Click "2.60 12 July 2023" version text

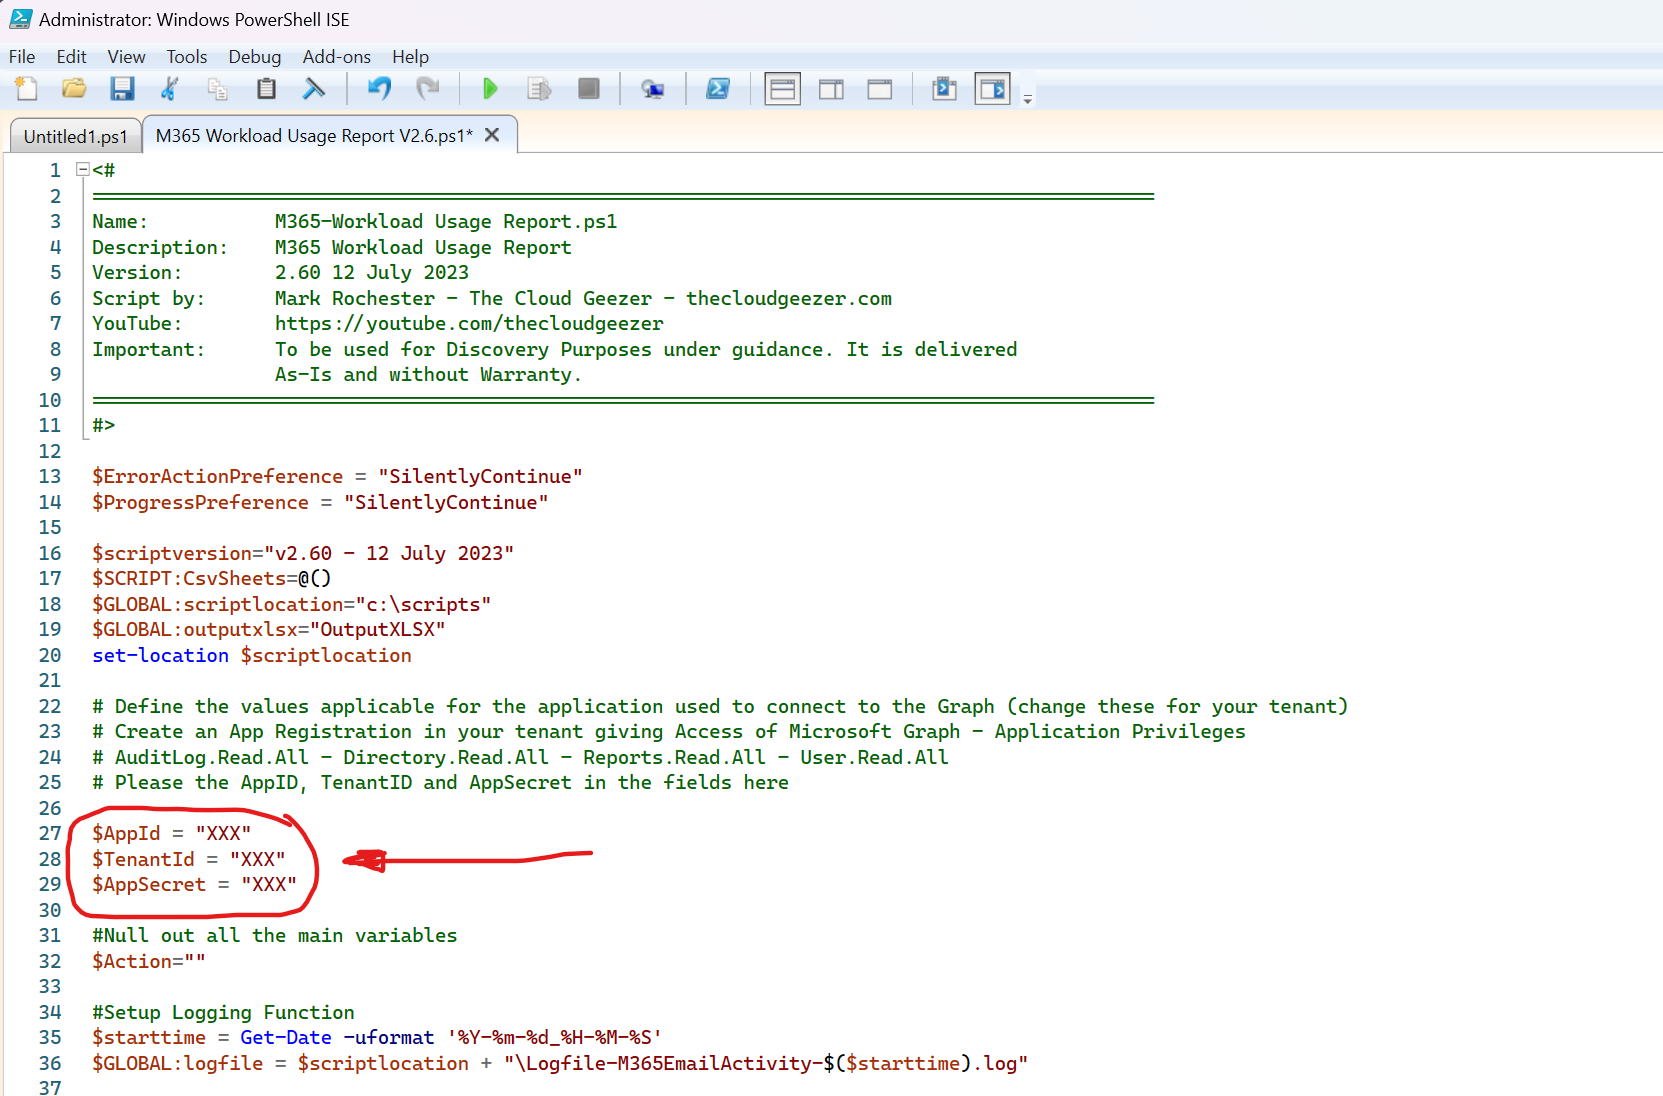coord(371,272)
